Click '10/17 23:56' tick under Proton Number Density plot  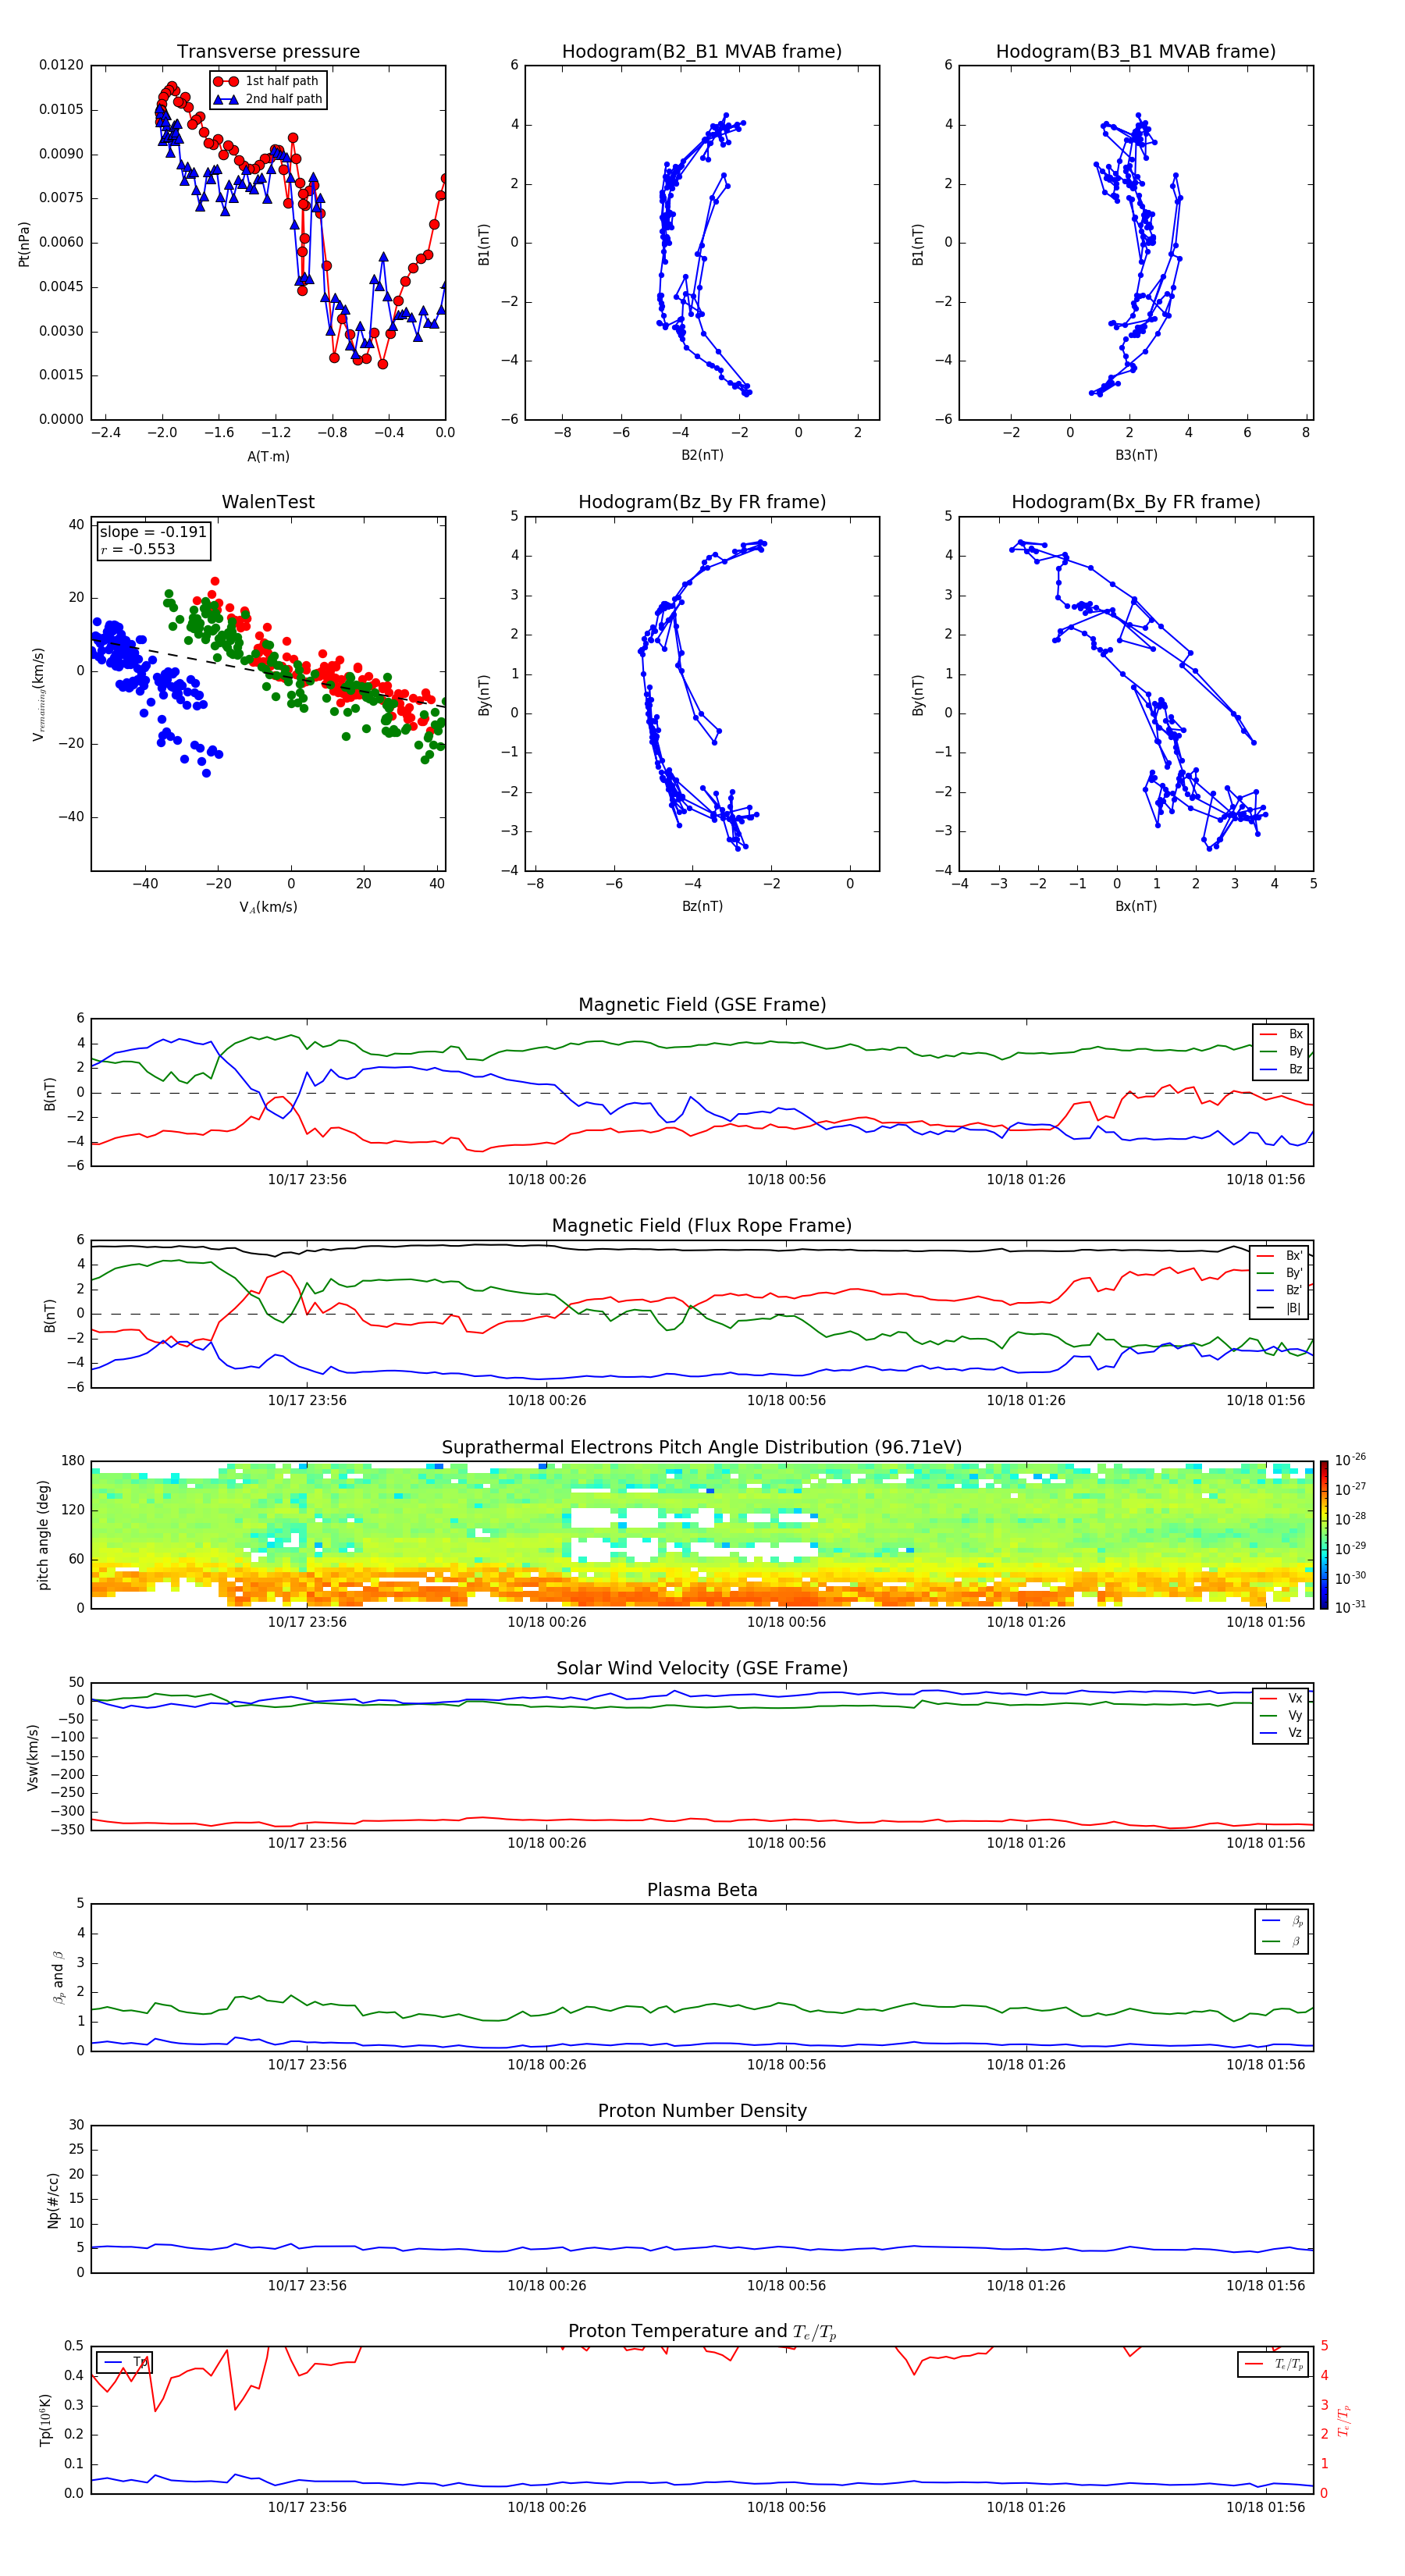coord(307,2286)
